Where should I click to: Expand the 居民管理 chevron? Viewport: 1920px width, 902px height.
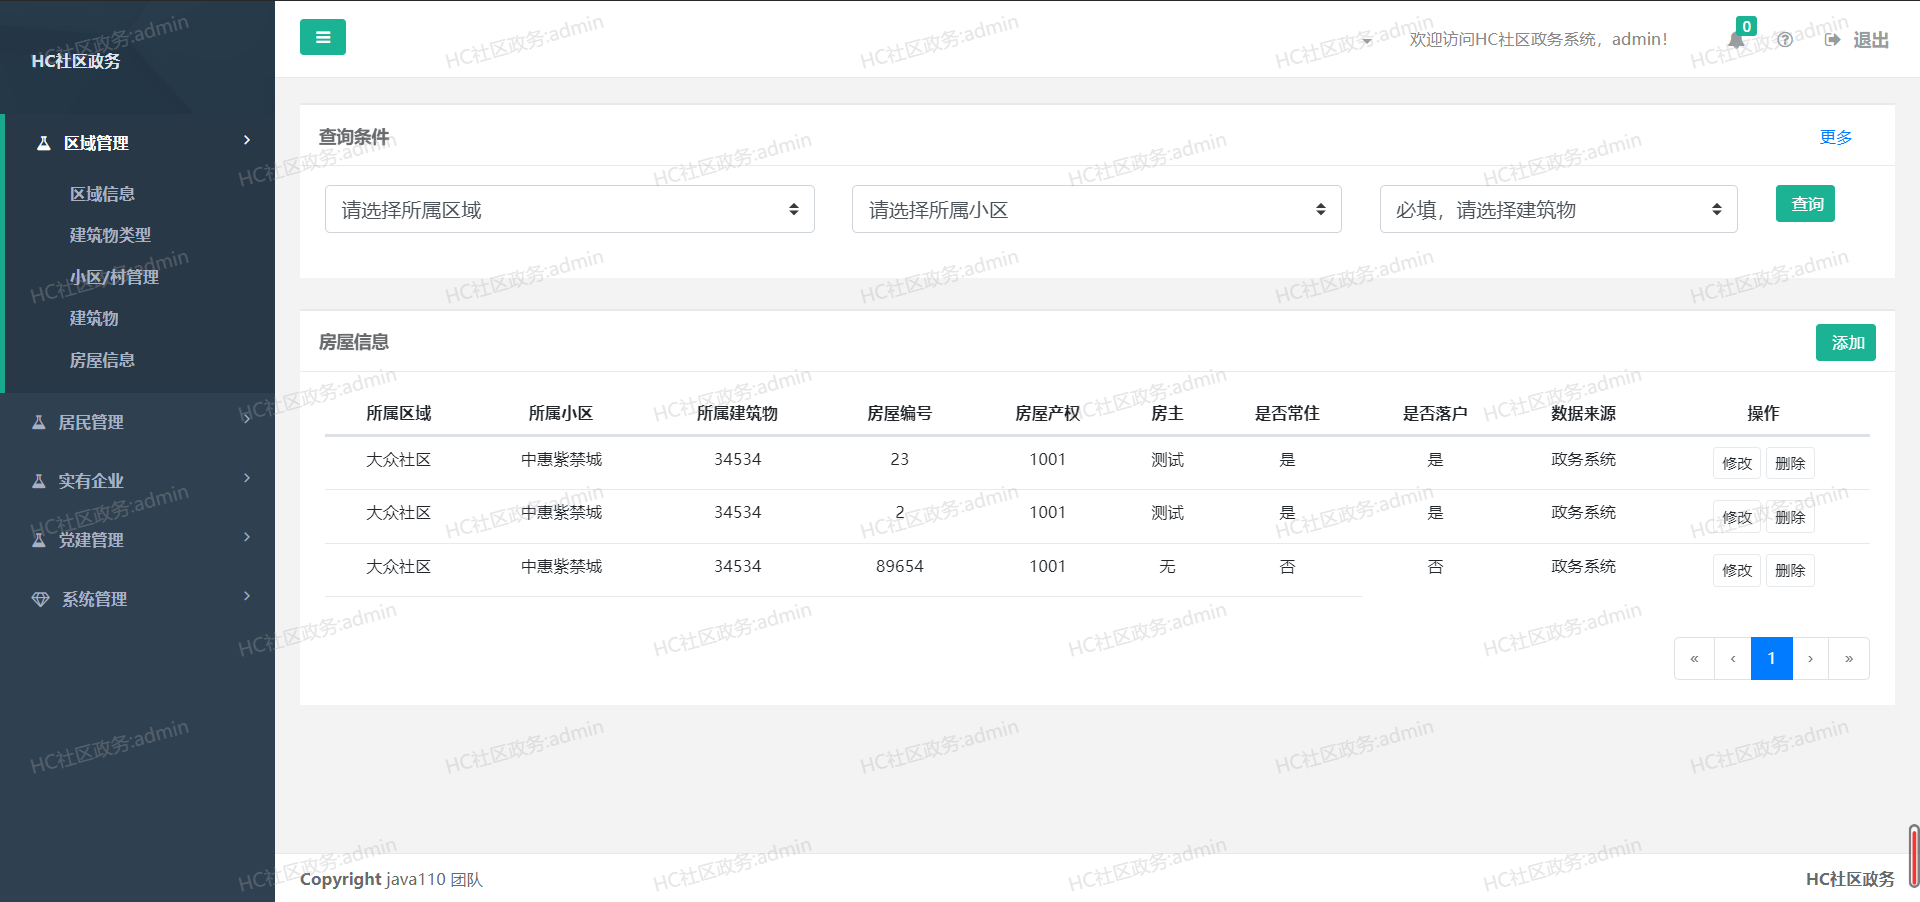246,419
